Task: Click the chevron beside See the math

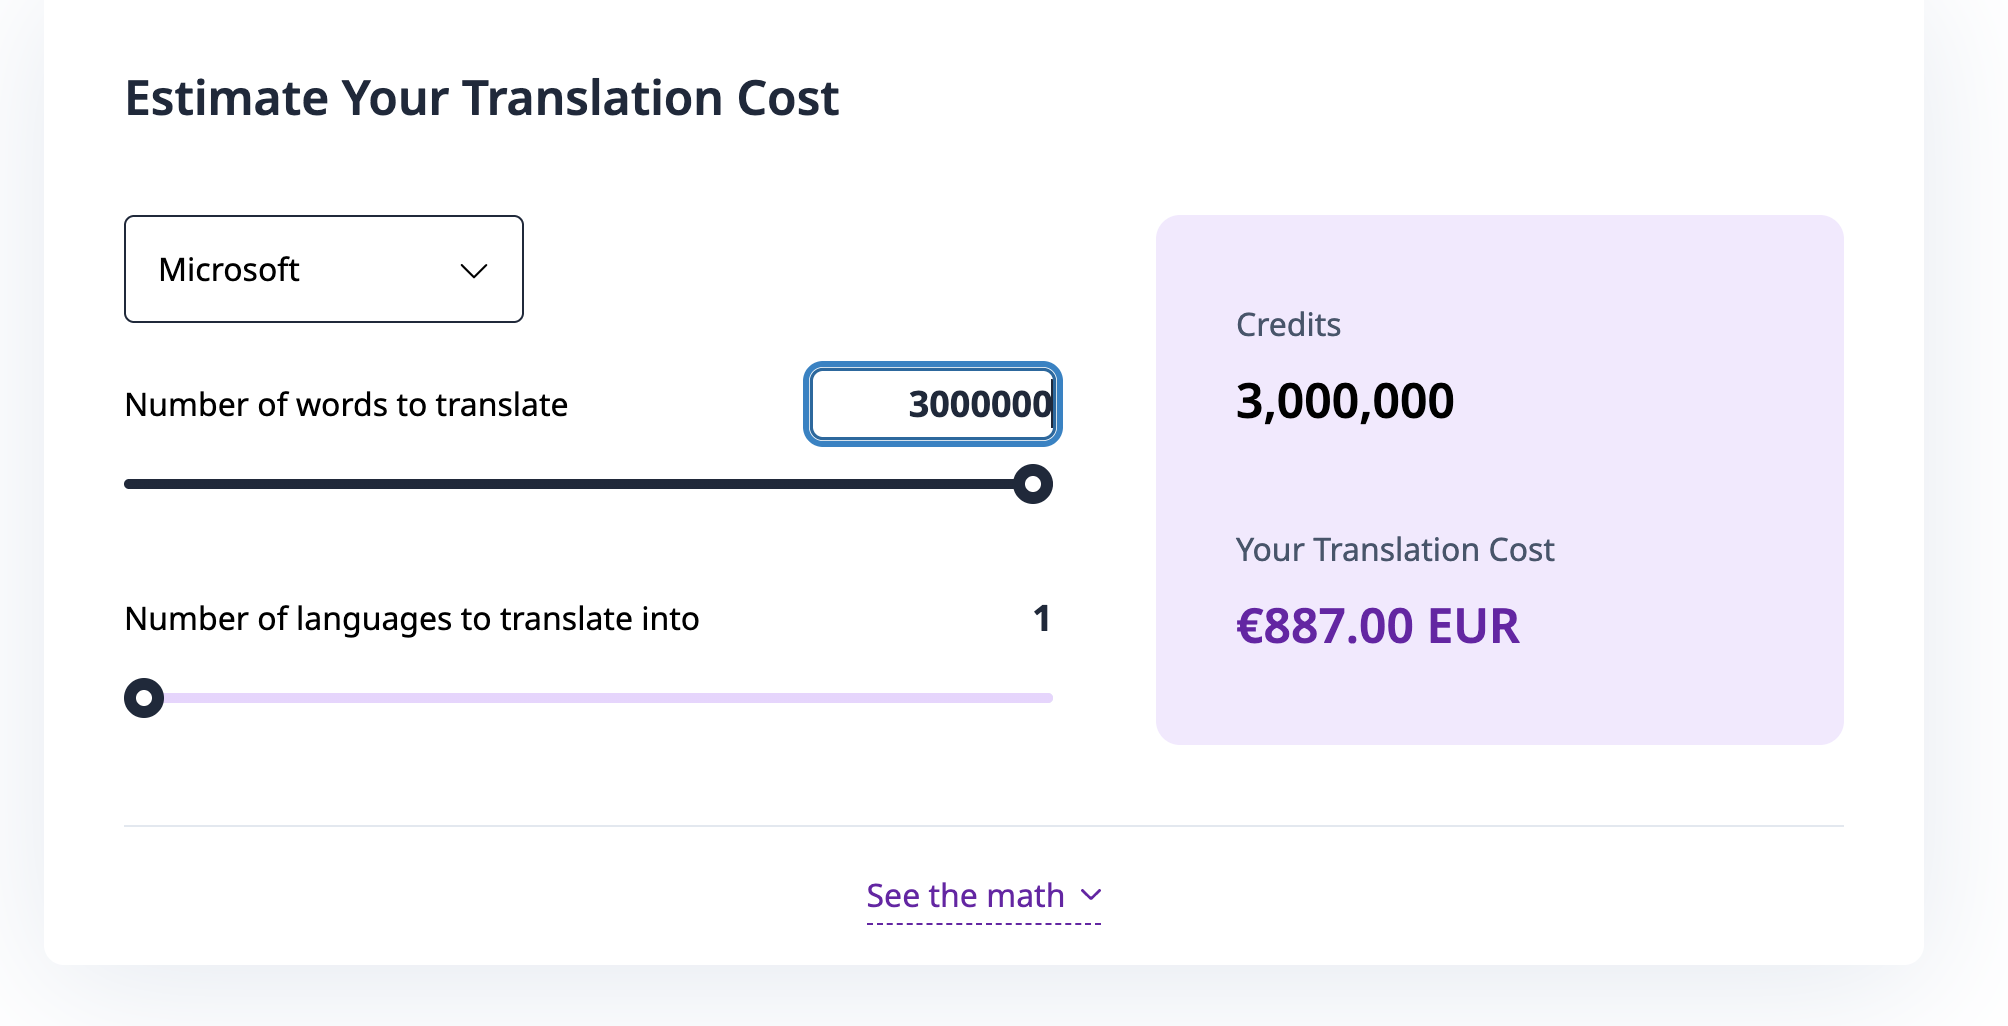Action: pos(1092,895)
